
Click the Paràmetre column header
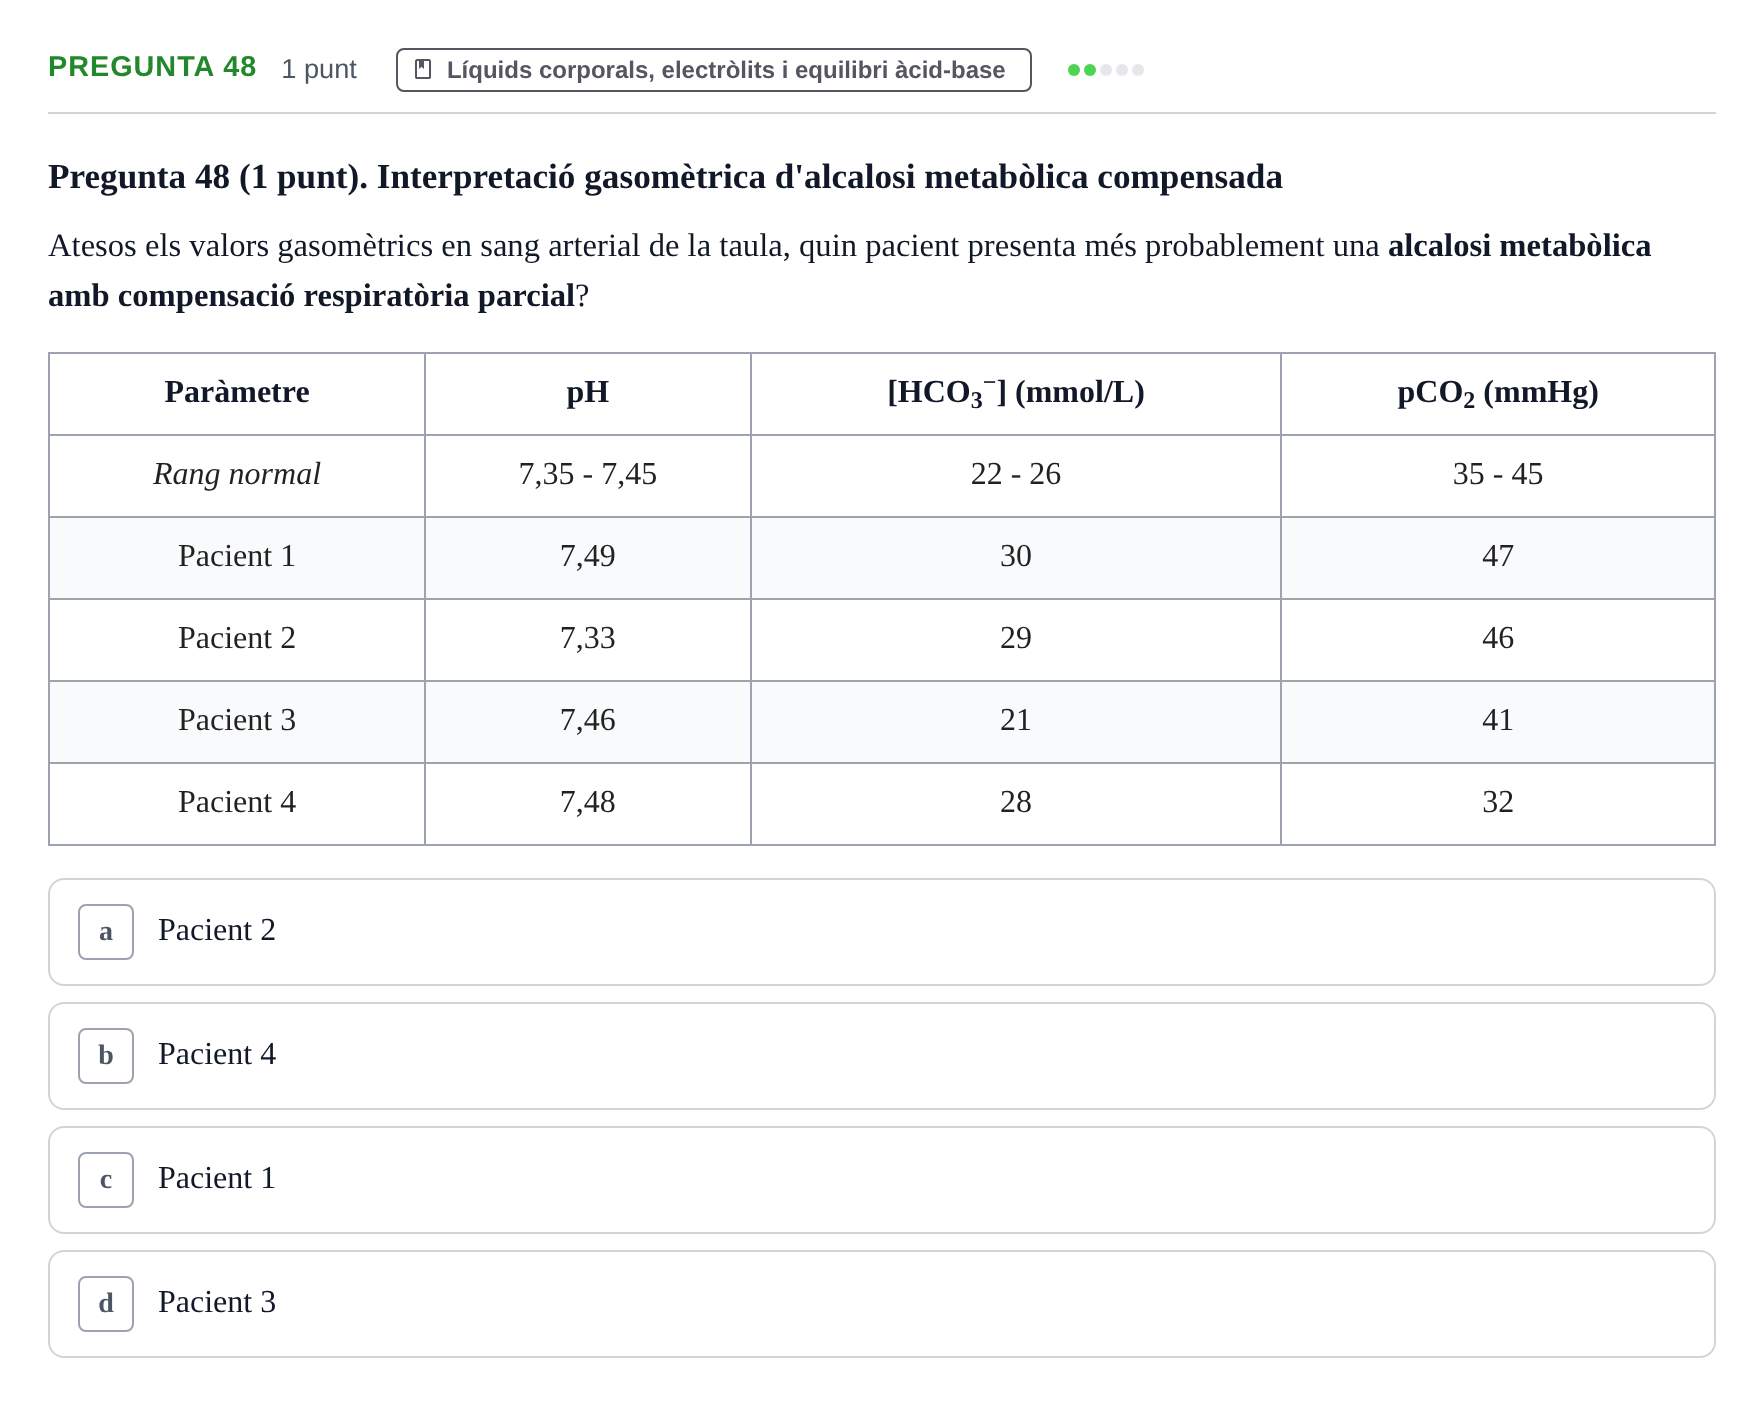(237, 392)
